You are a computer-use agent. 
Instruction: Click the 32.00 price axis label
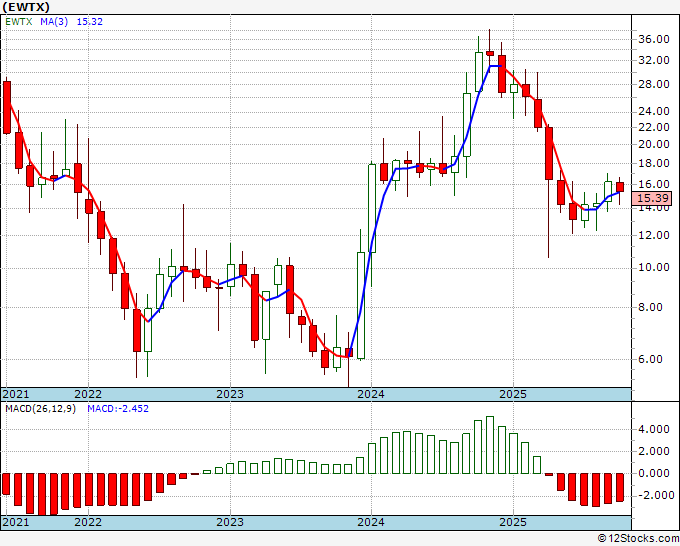[x=654, y=60]
